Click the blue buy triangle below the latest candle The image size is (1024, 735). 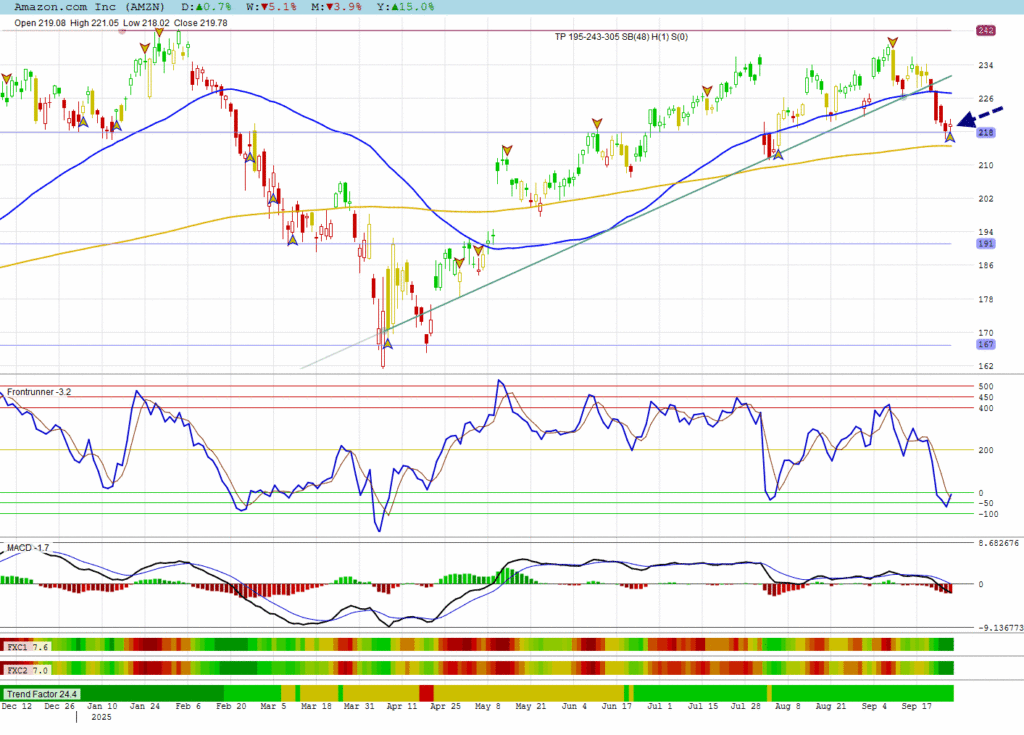tap(950, 137)
